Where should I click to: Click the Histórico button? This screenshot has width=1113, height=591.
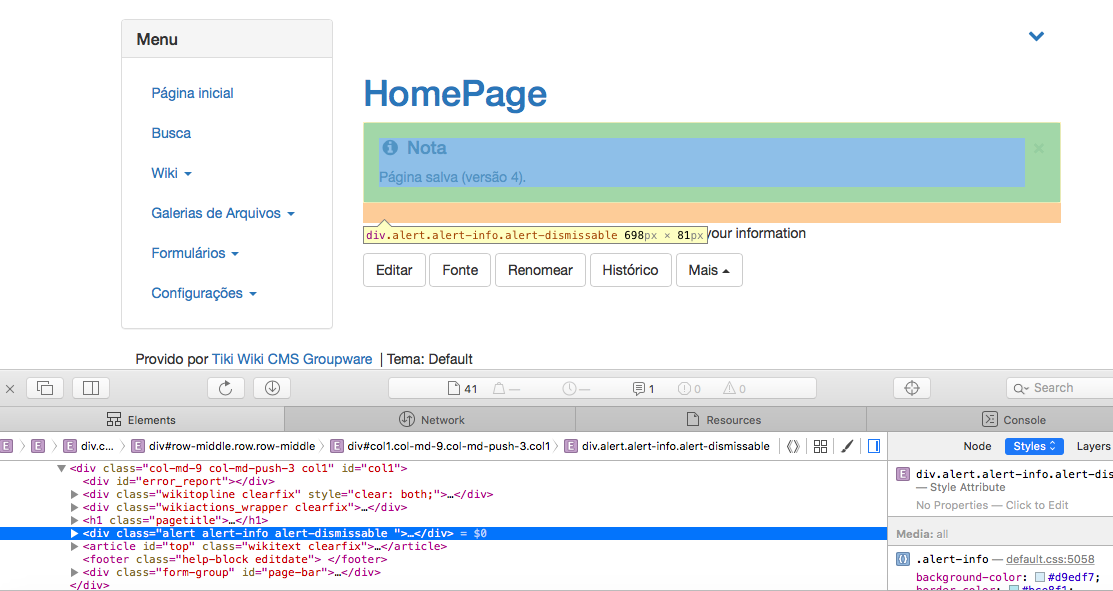(630, 270)
